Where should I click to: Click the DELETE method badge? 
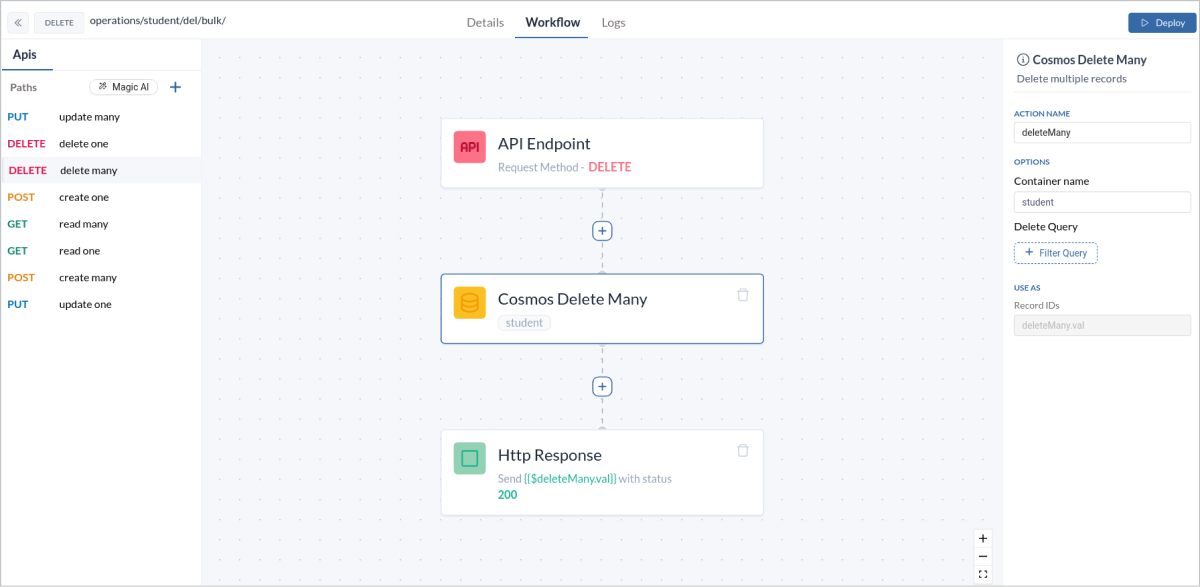[59, 22]
